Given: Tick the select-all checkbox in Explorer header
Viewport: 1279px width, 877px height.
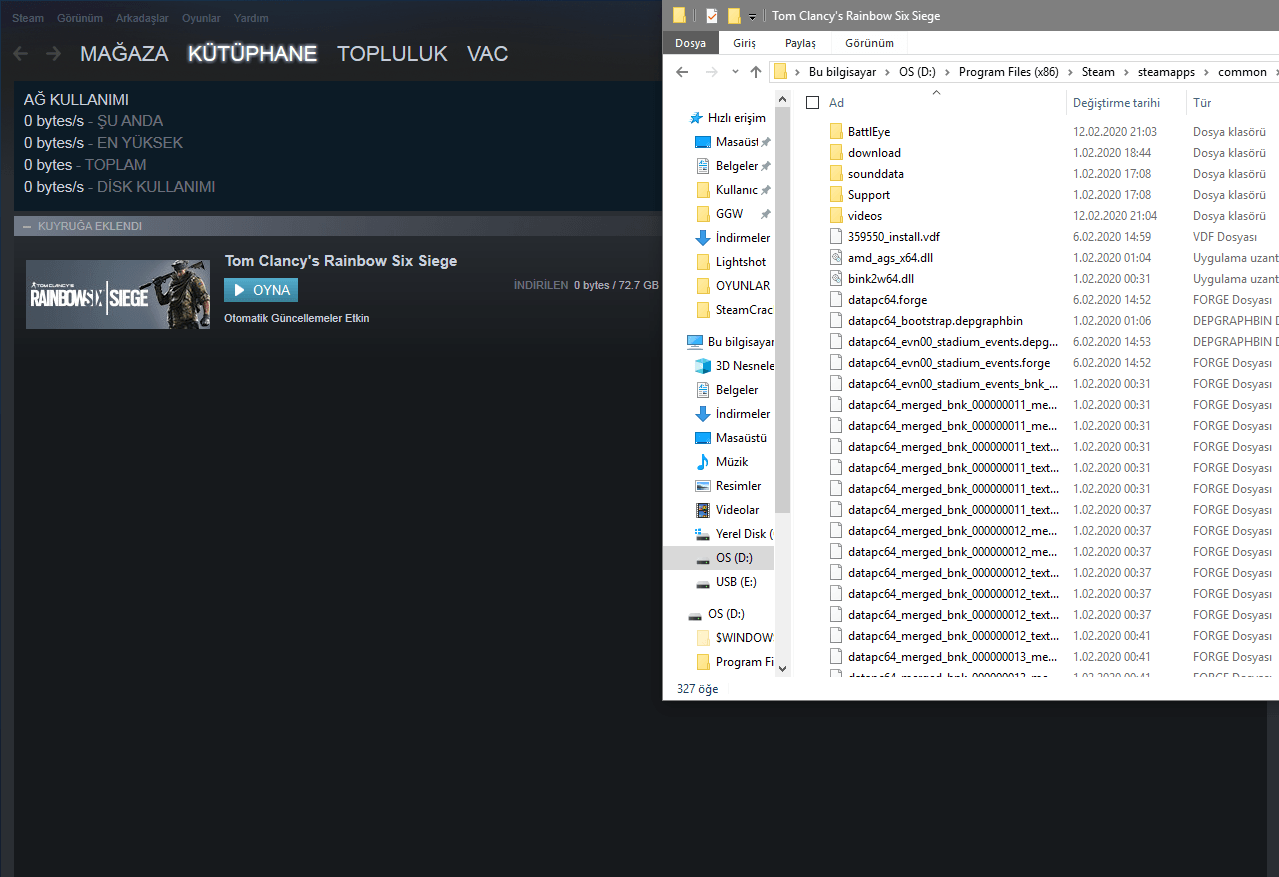Looking at the screenshot, I should (812, 103).
